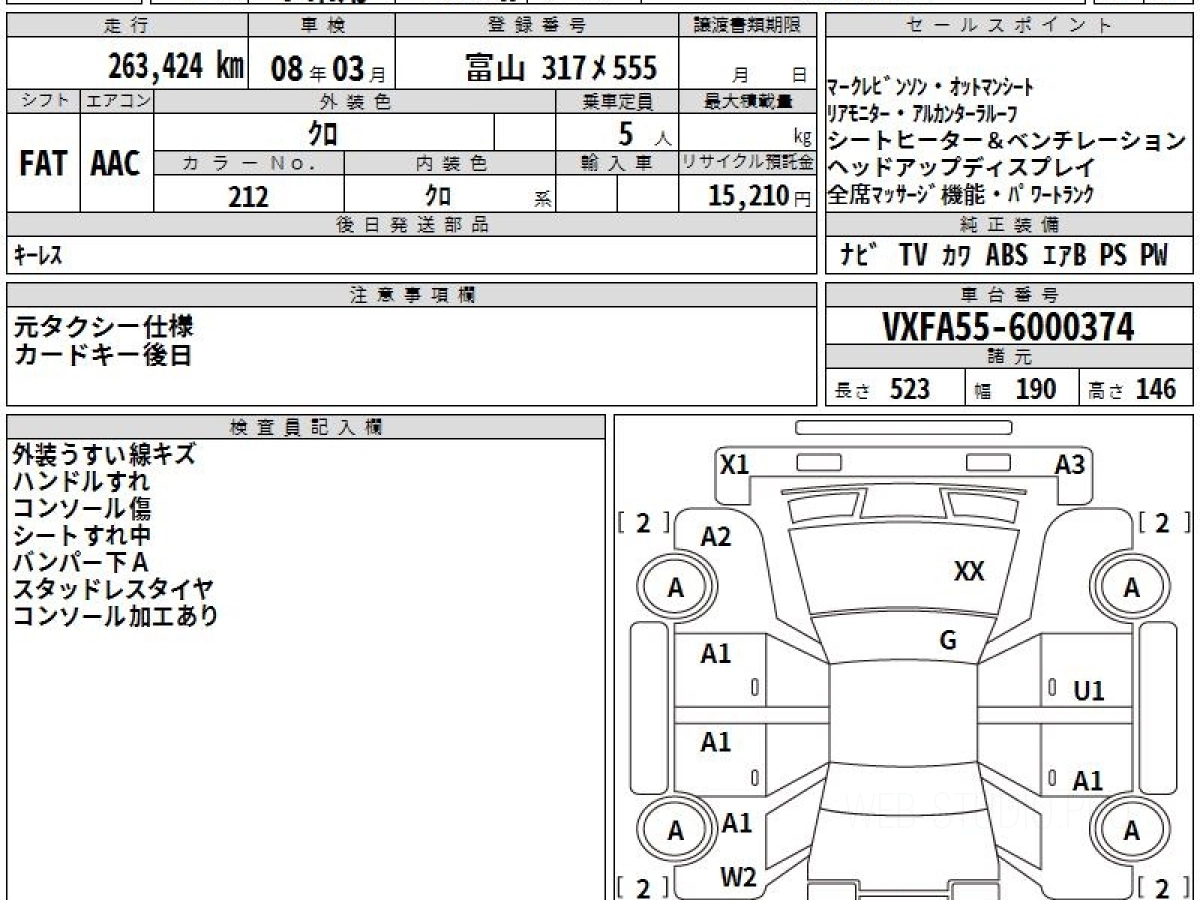
Task: Click the 走行 column header
Action: 125,26
